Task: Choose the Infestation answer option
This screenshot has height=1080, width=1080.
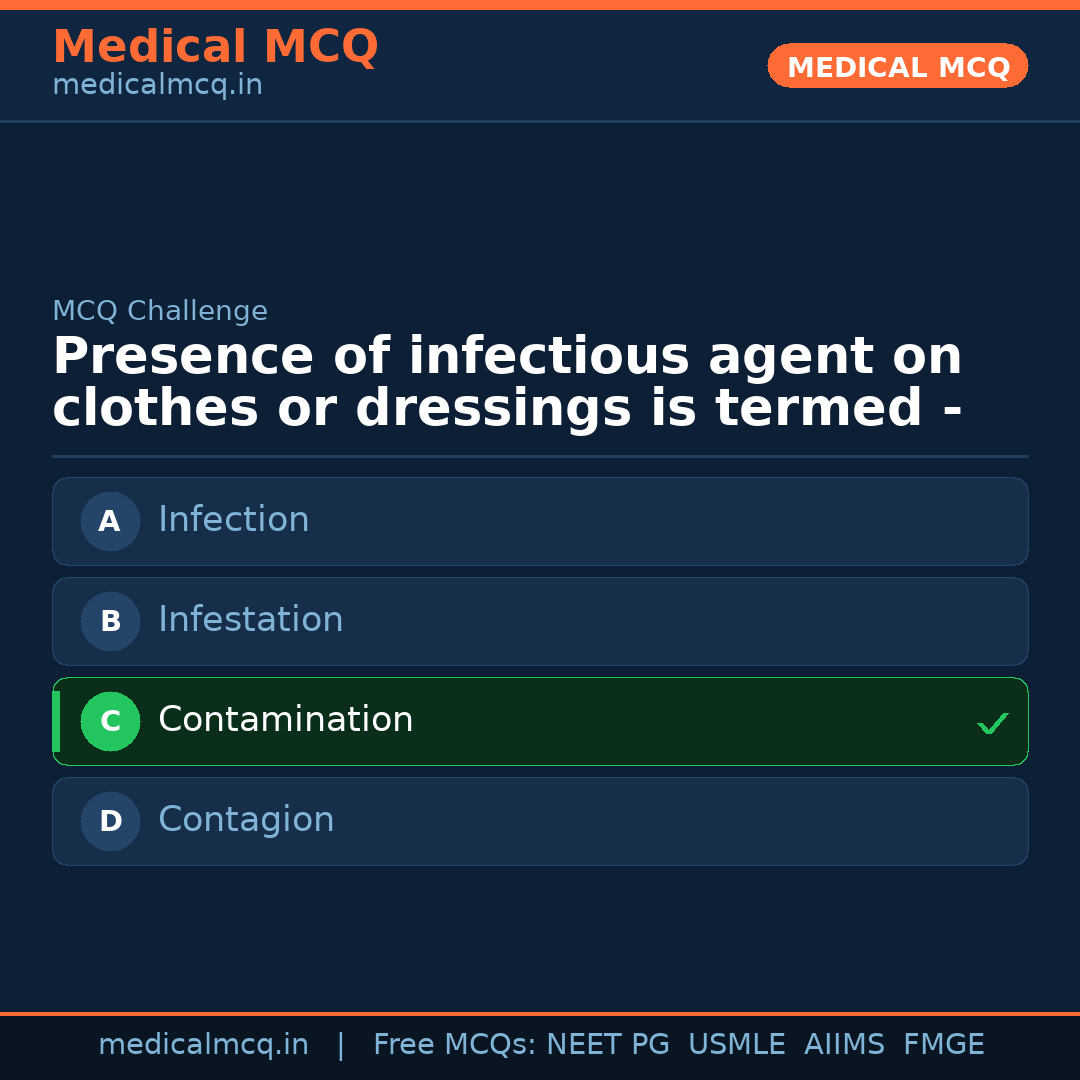Action: 250,620
